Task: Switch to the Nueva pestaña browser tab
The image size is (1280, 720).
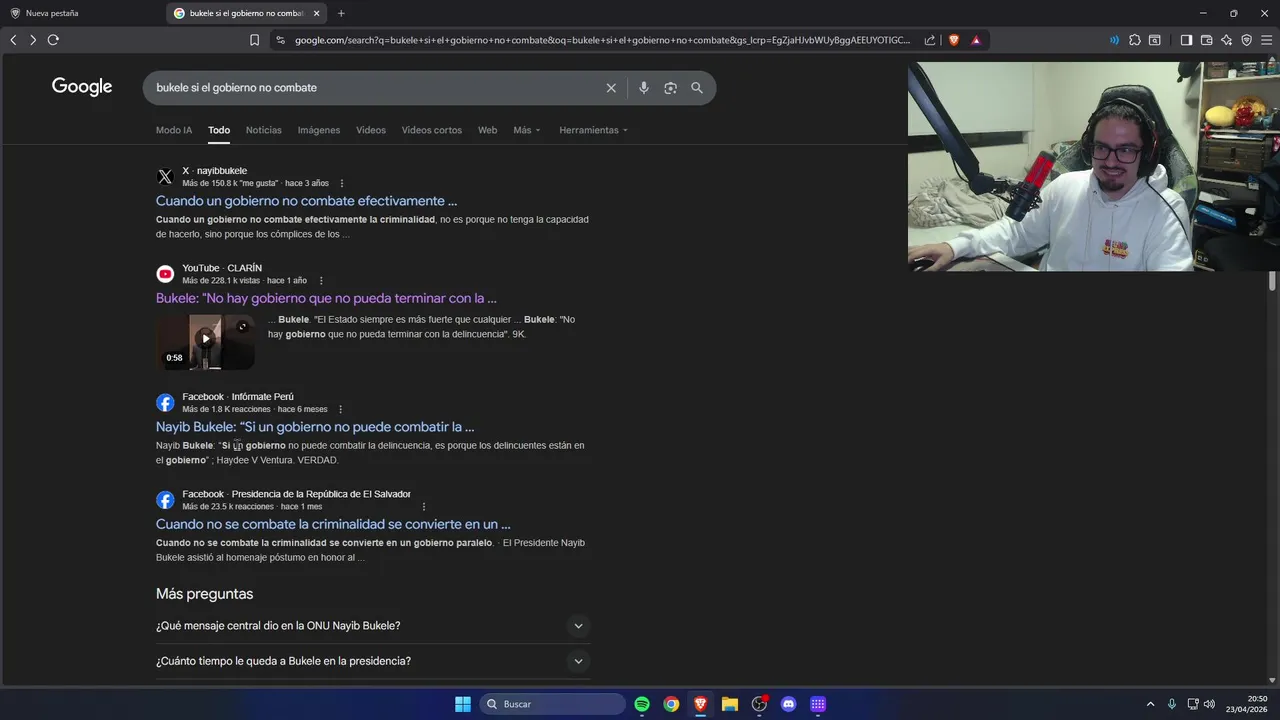Action: 80,13
